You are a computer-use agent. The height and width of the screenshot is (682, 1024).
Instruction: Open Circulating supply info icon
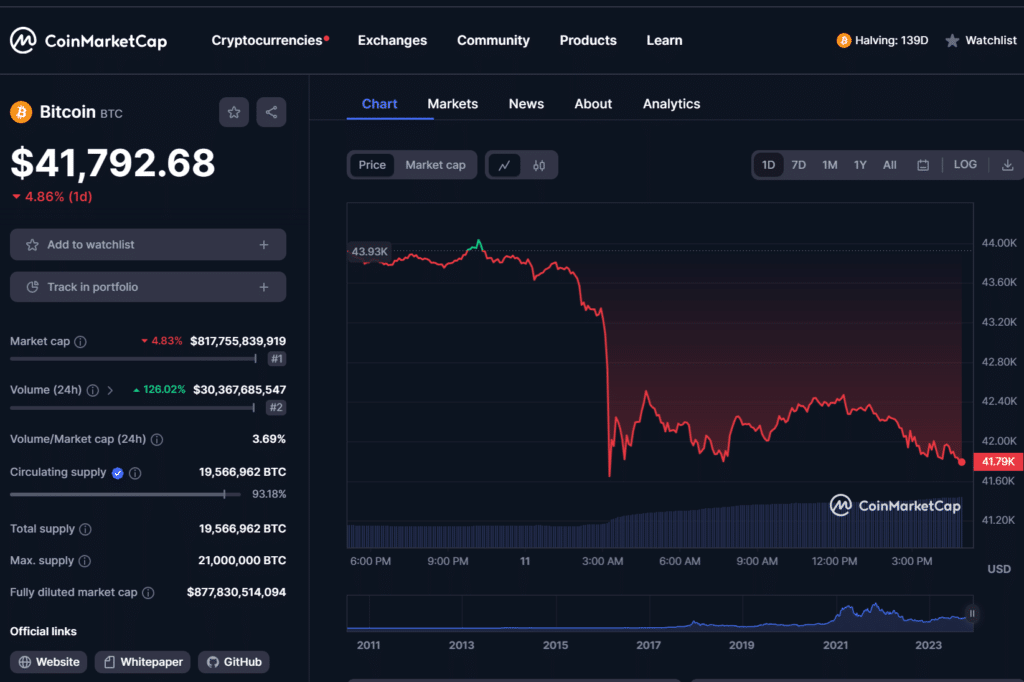tap(135, 473)
